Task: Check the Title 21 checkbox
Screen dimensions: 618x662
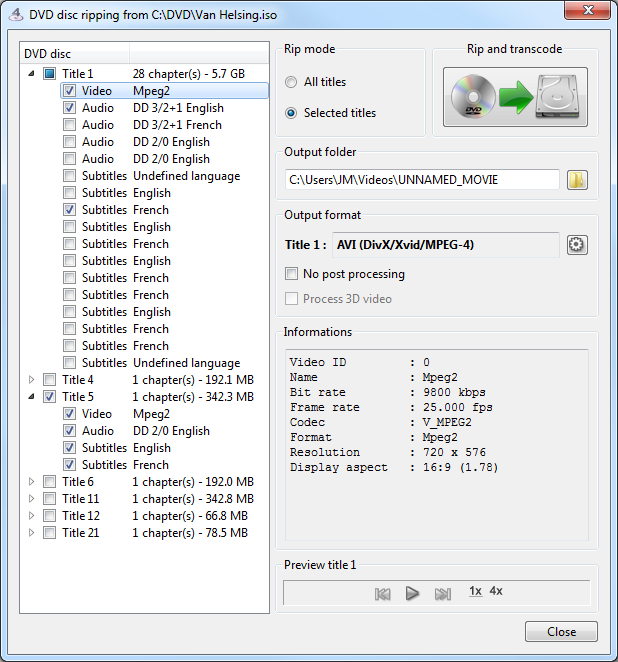Action: (49, 532)
